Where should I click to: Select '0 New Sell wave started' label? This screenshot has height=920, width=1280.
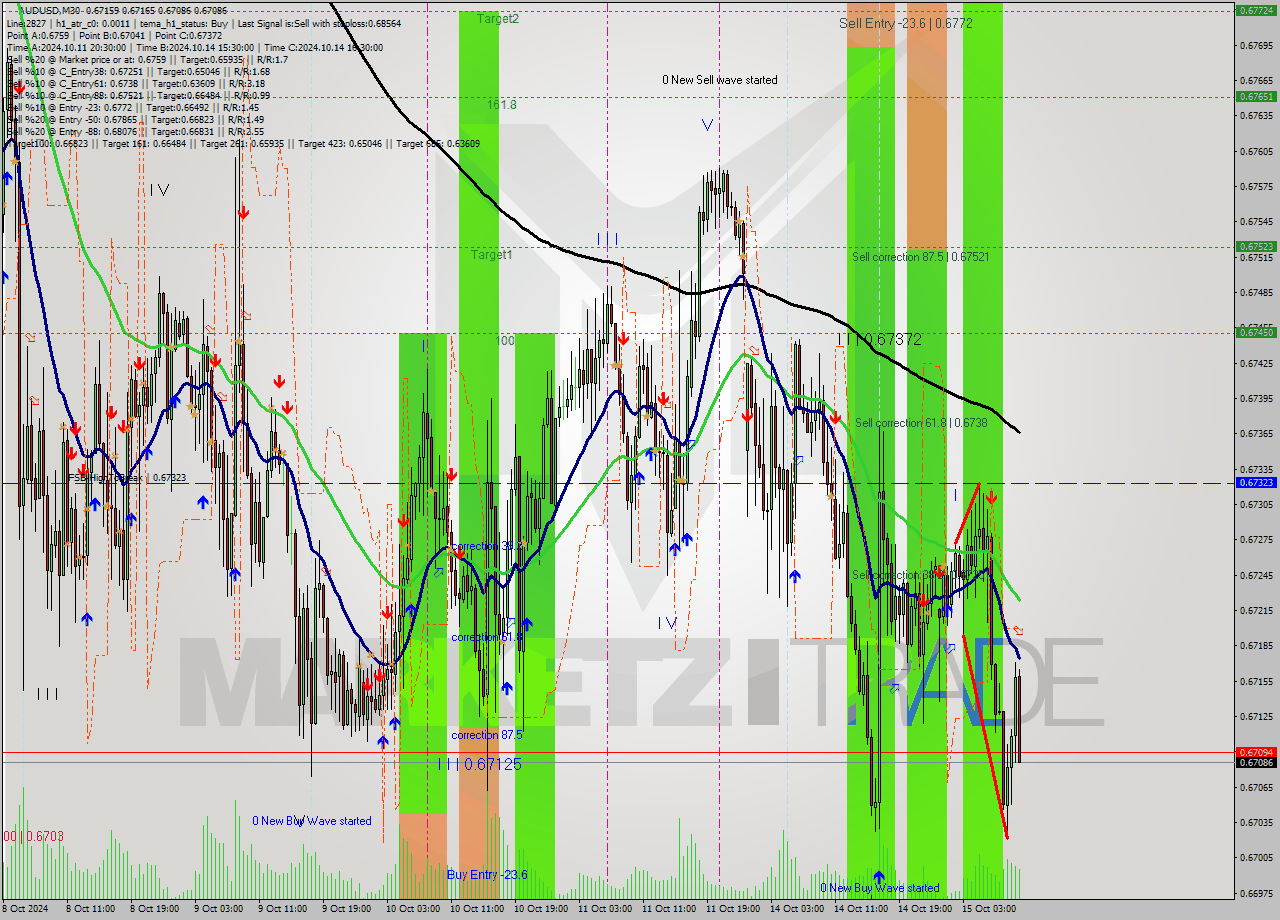click(719, 80)
